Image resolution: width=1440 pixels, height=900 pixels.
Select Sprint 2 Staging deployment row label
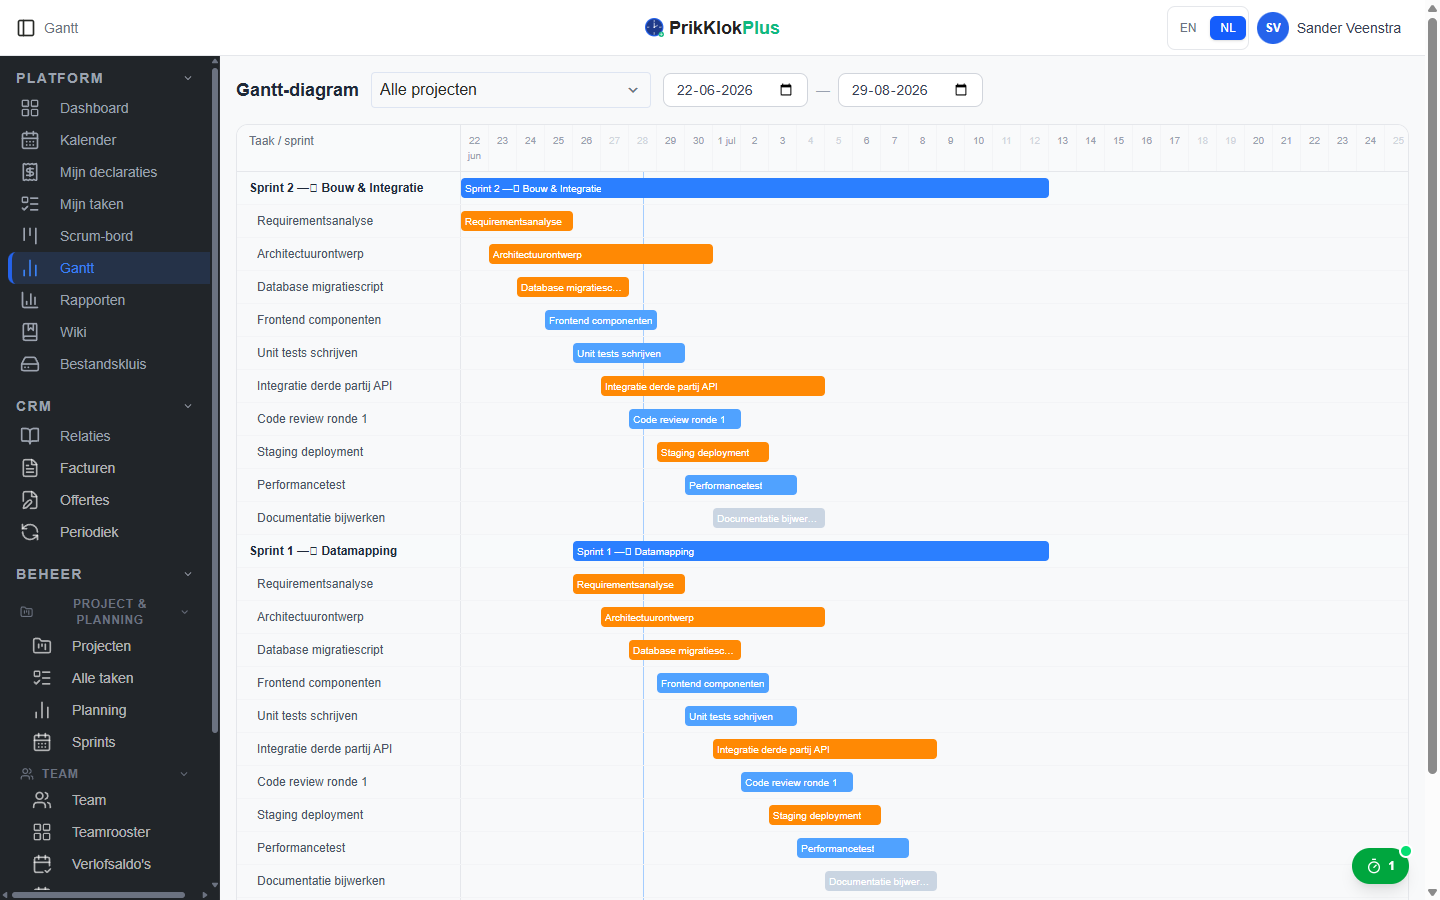(310, 452)
